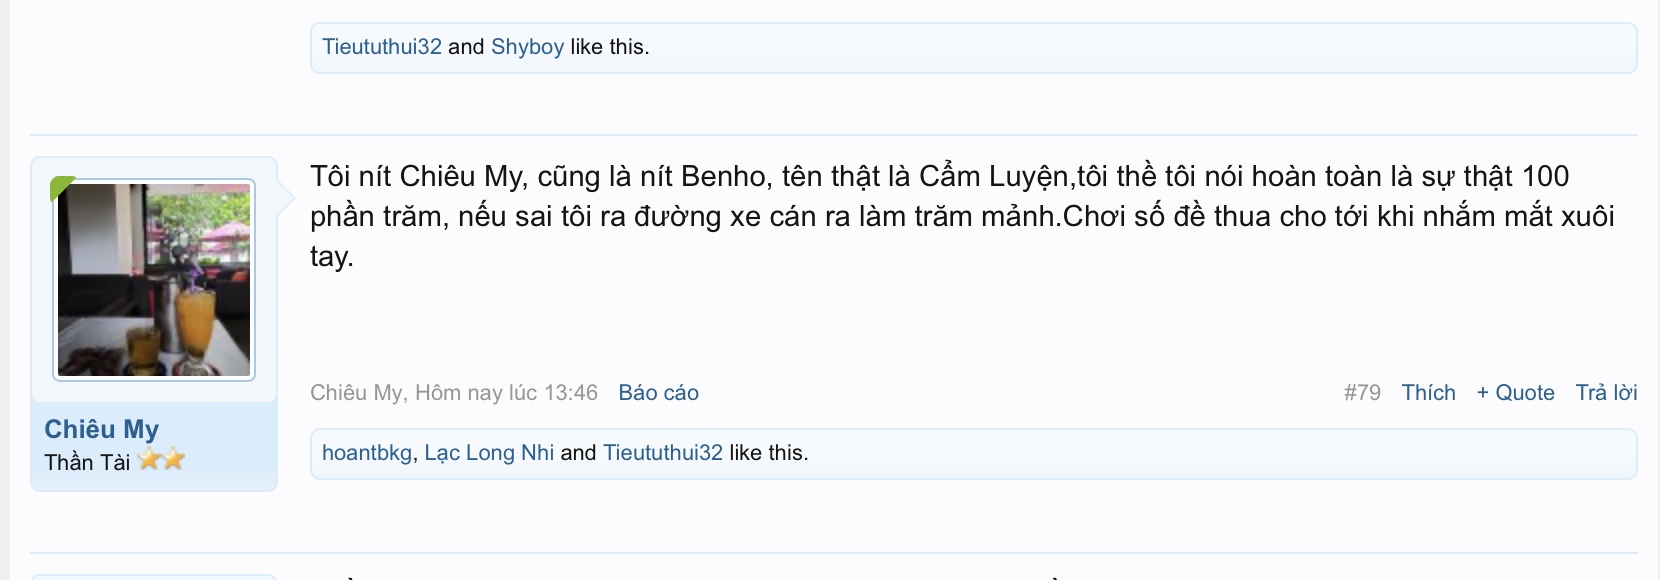Add the post to multi-quote with + Quote
This screenshot has width=1660, height=580.
tap(1515, 393)
